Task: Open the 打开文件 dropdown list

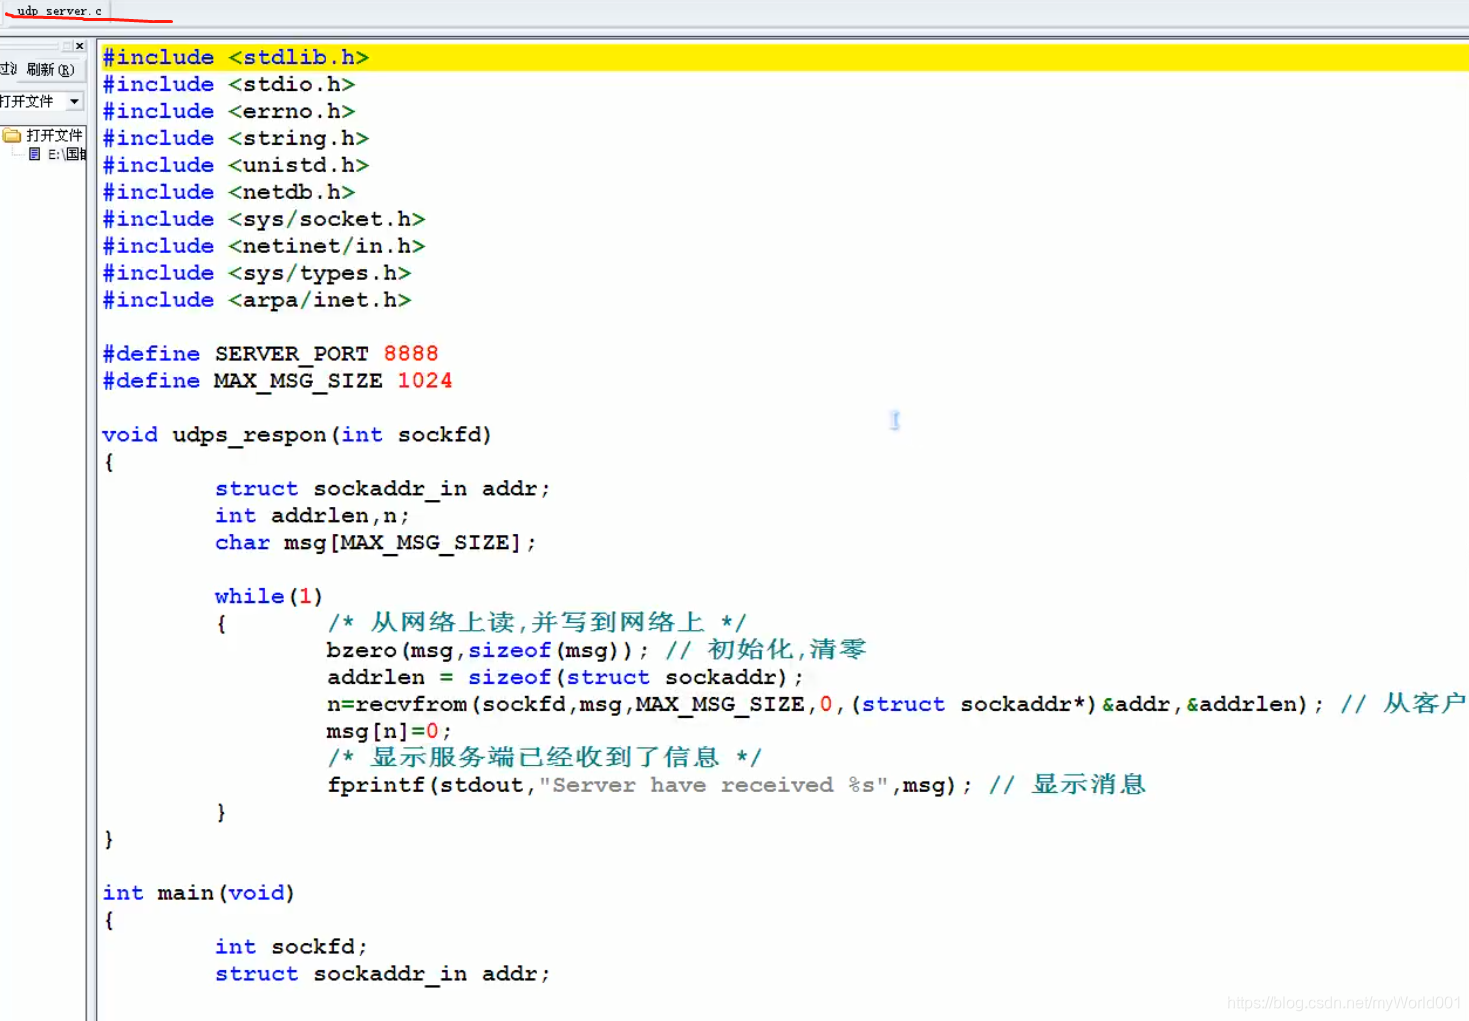Action: (x=74, y=101)
